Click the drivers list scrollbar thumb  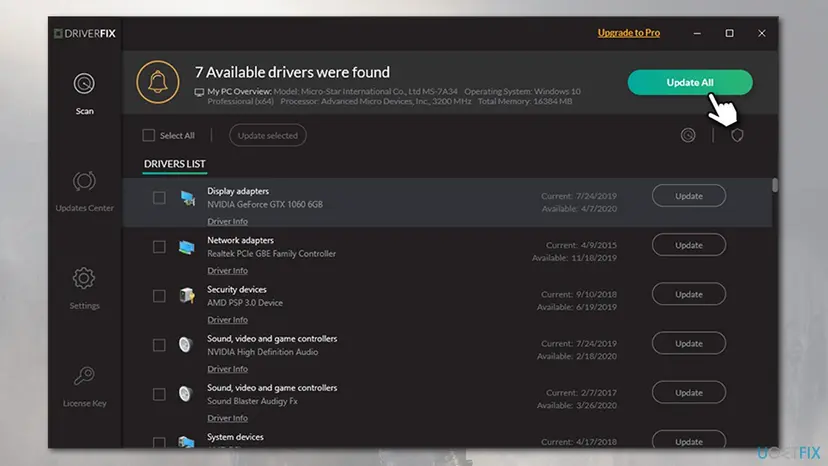pyautogui.click(x=775, y=185)
